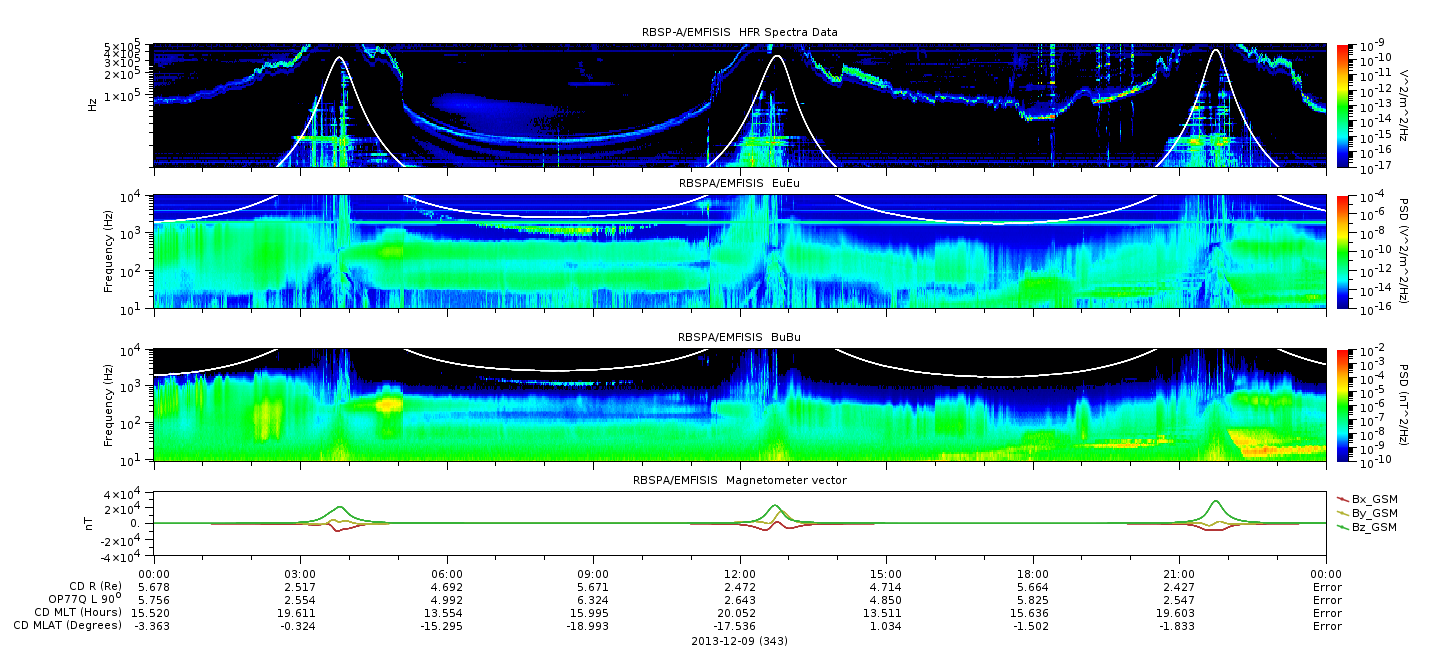1447x658 pixels.
Task: Click the HFR Spectra Data color bar
Action: pos(1343,105)
